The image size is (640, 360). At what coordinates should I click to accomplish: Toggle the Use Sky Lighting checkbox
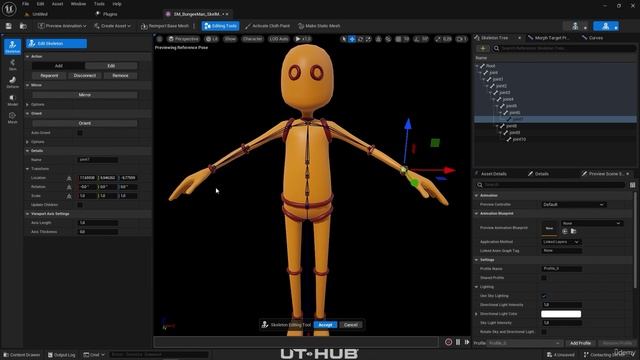(x=544, y=296)
